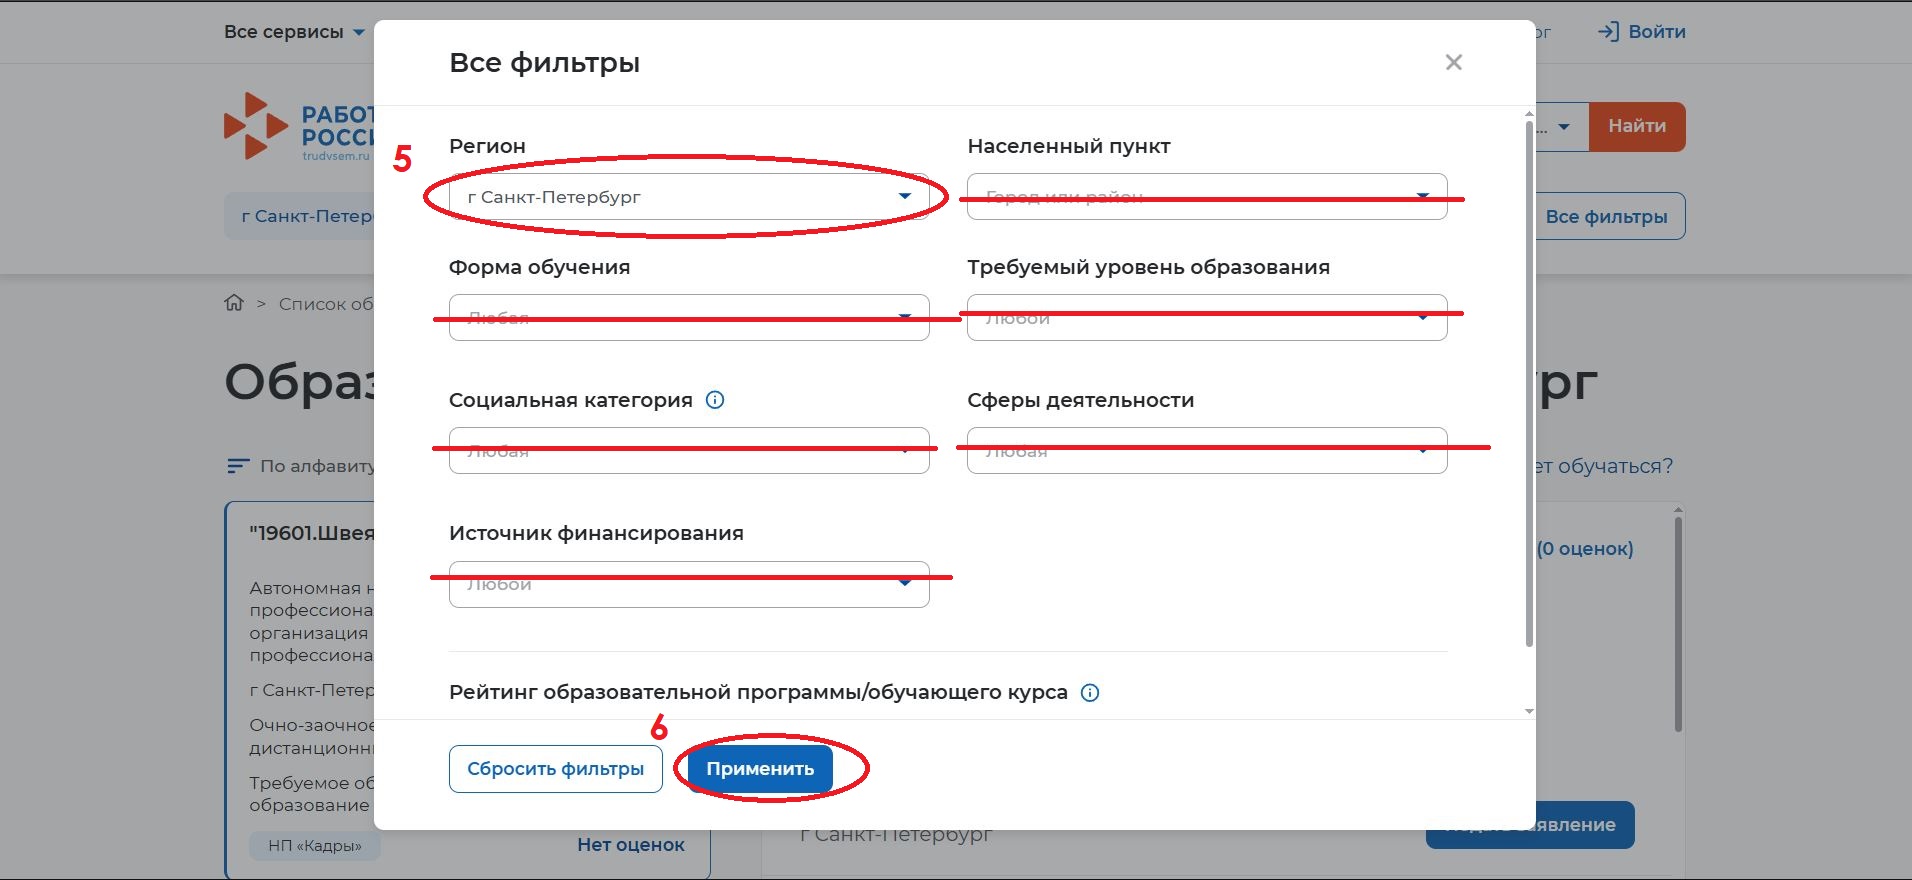Expand the Сферы деятельности dropdown
The image size is (1912, 880).
tap(1206, 451)
